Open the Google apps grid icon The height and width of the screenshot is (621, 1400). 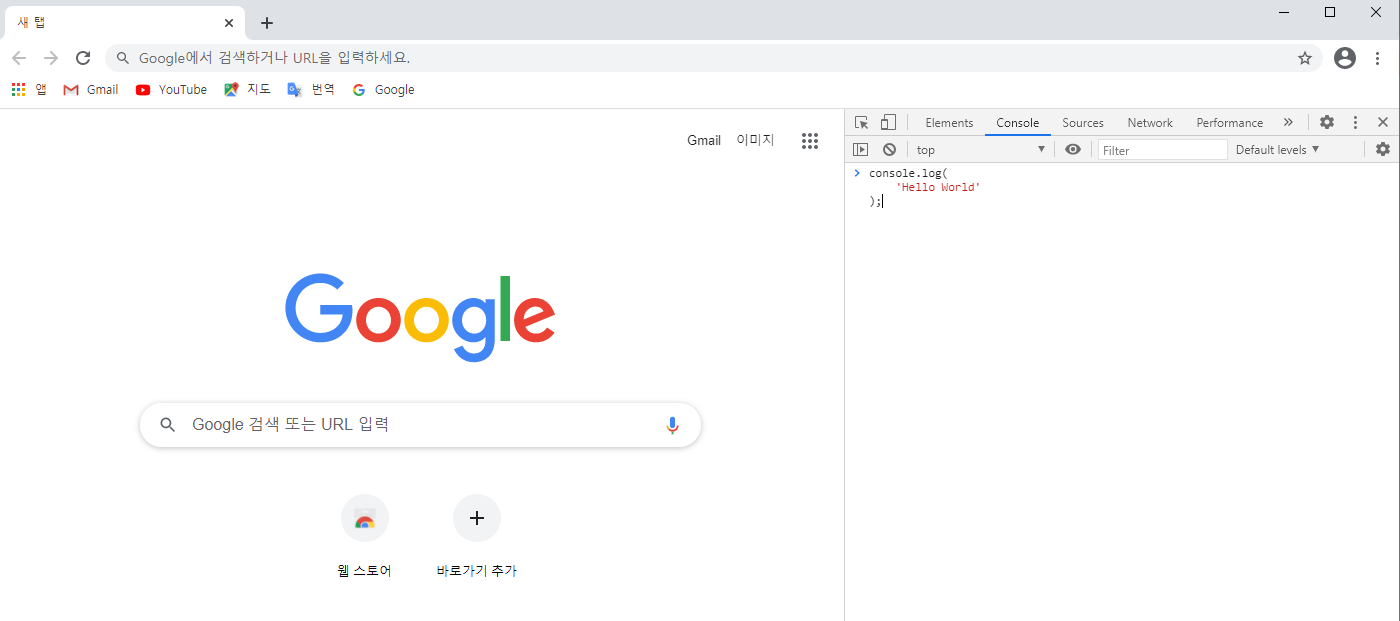click(x=810, y=141)
